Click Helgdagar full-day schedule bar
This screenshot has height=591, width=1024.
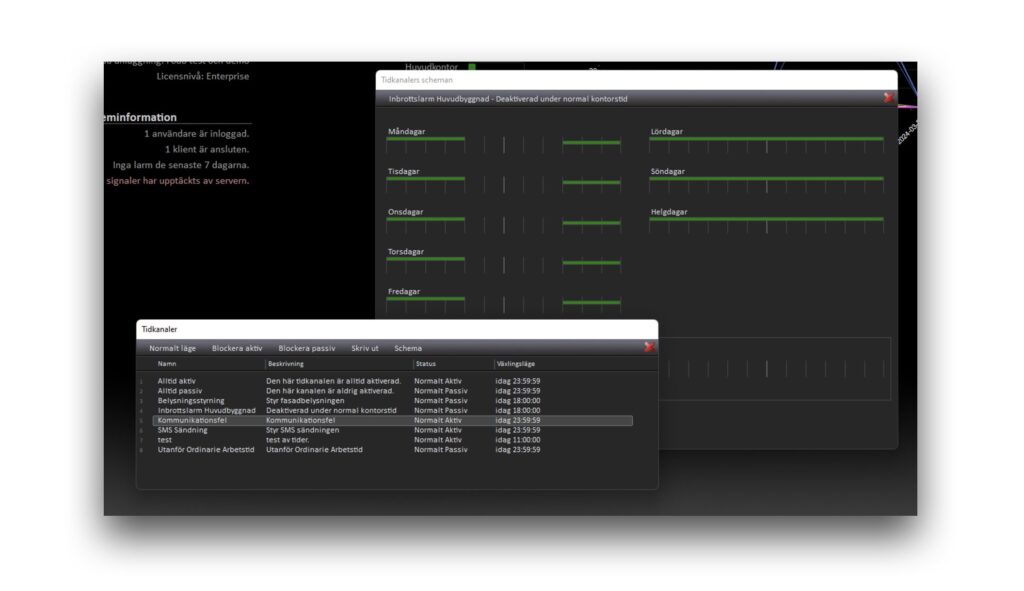(x=767, y=219)
